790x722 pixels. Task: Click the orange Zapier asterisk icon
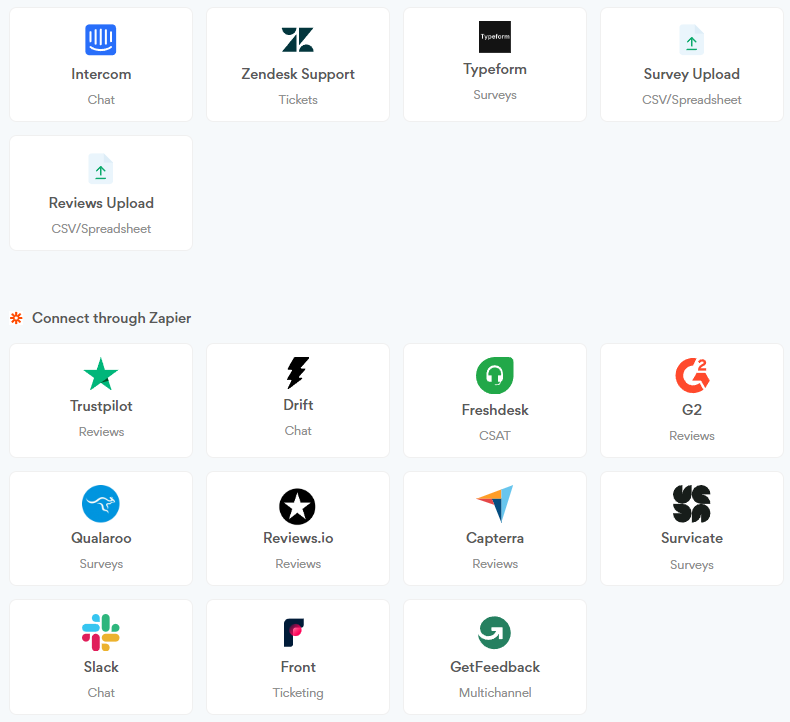click(16, 318)
